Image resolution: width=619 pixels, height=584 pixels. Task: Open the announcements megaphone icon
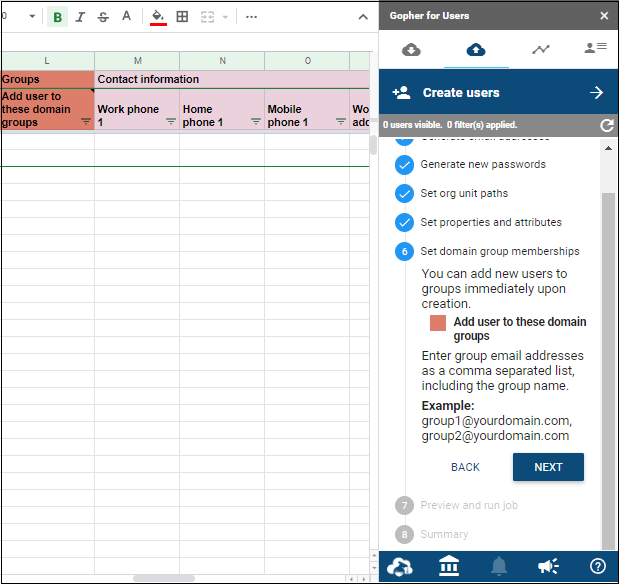coord(548,566)
